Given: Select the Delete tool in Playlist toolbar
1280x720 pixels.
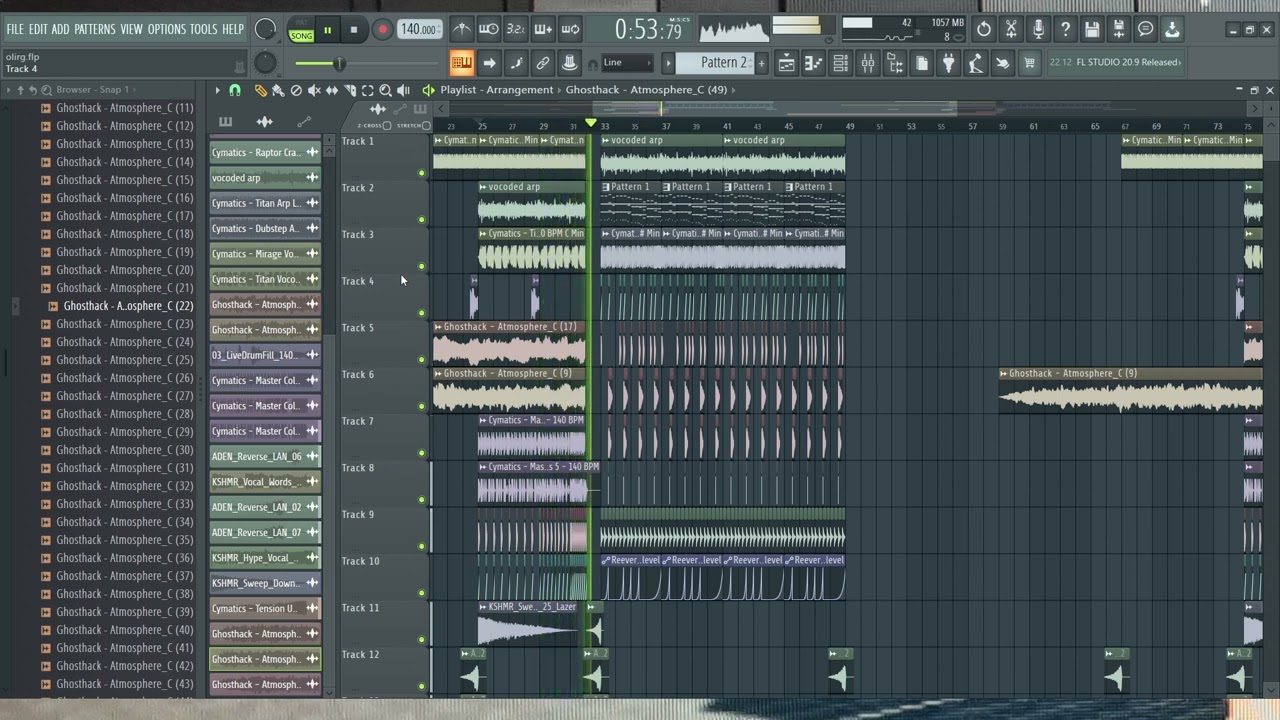Looking at the screenshot, I should [x=296, y=90].
